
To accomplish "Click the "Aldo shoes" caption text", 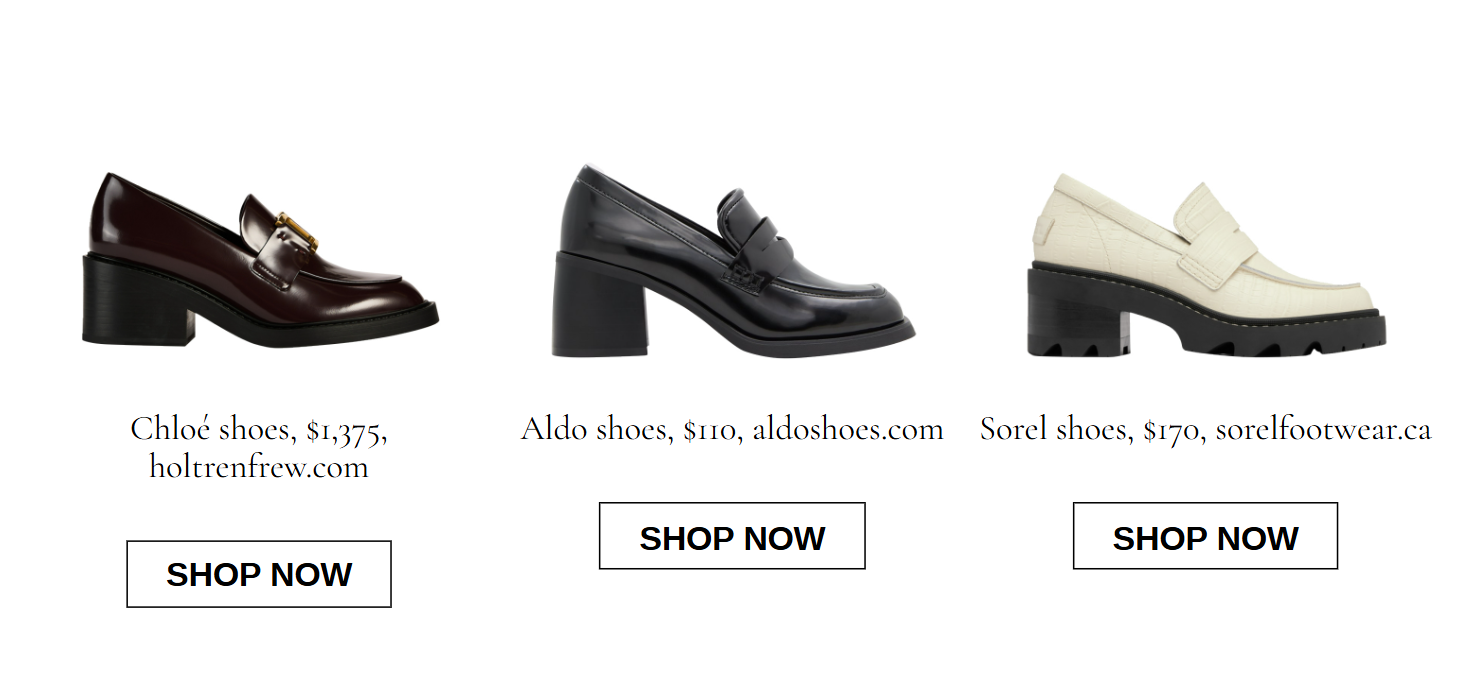I will [594, 429].
